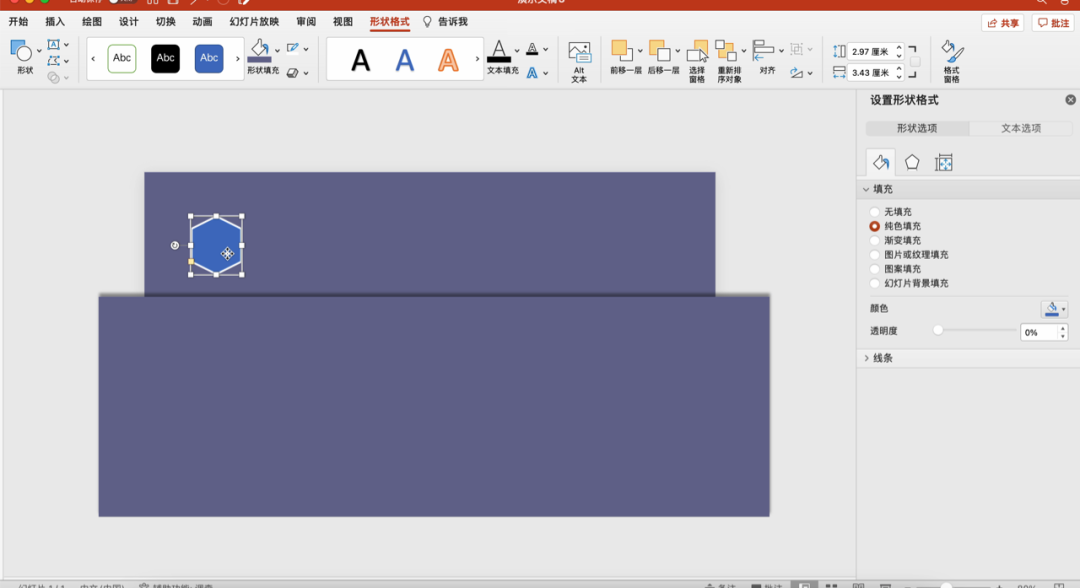Click the 共享 share button
The width and height of the screenshot is (1080, 588).
tap(1003, 23)
